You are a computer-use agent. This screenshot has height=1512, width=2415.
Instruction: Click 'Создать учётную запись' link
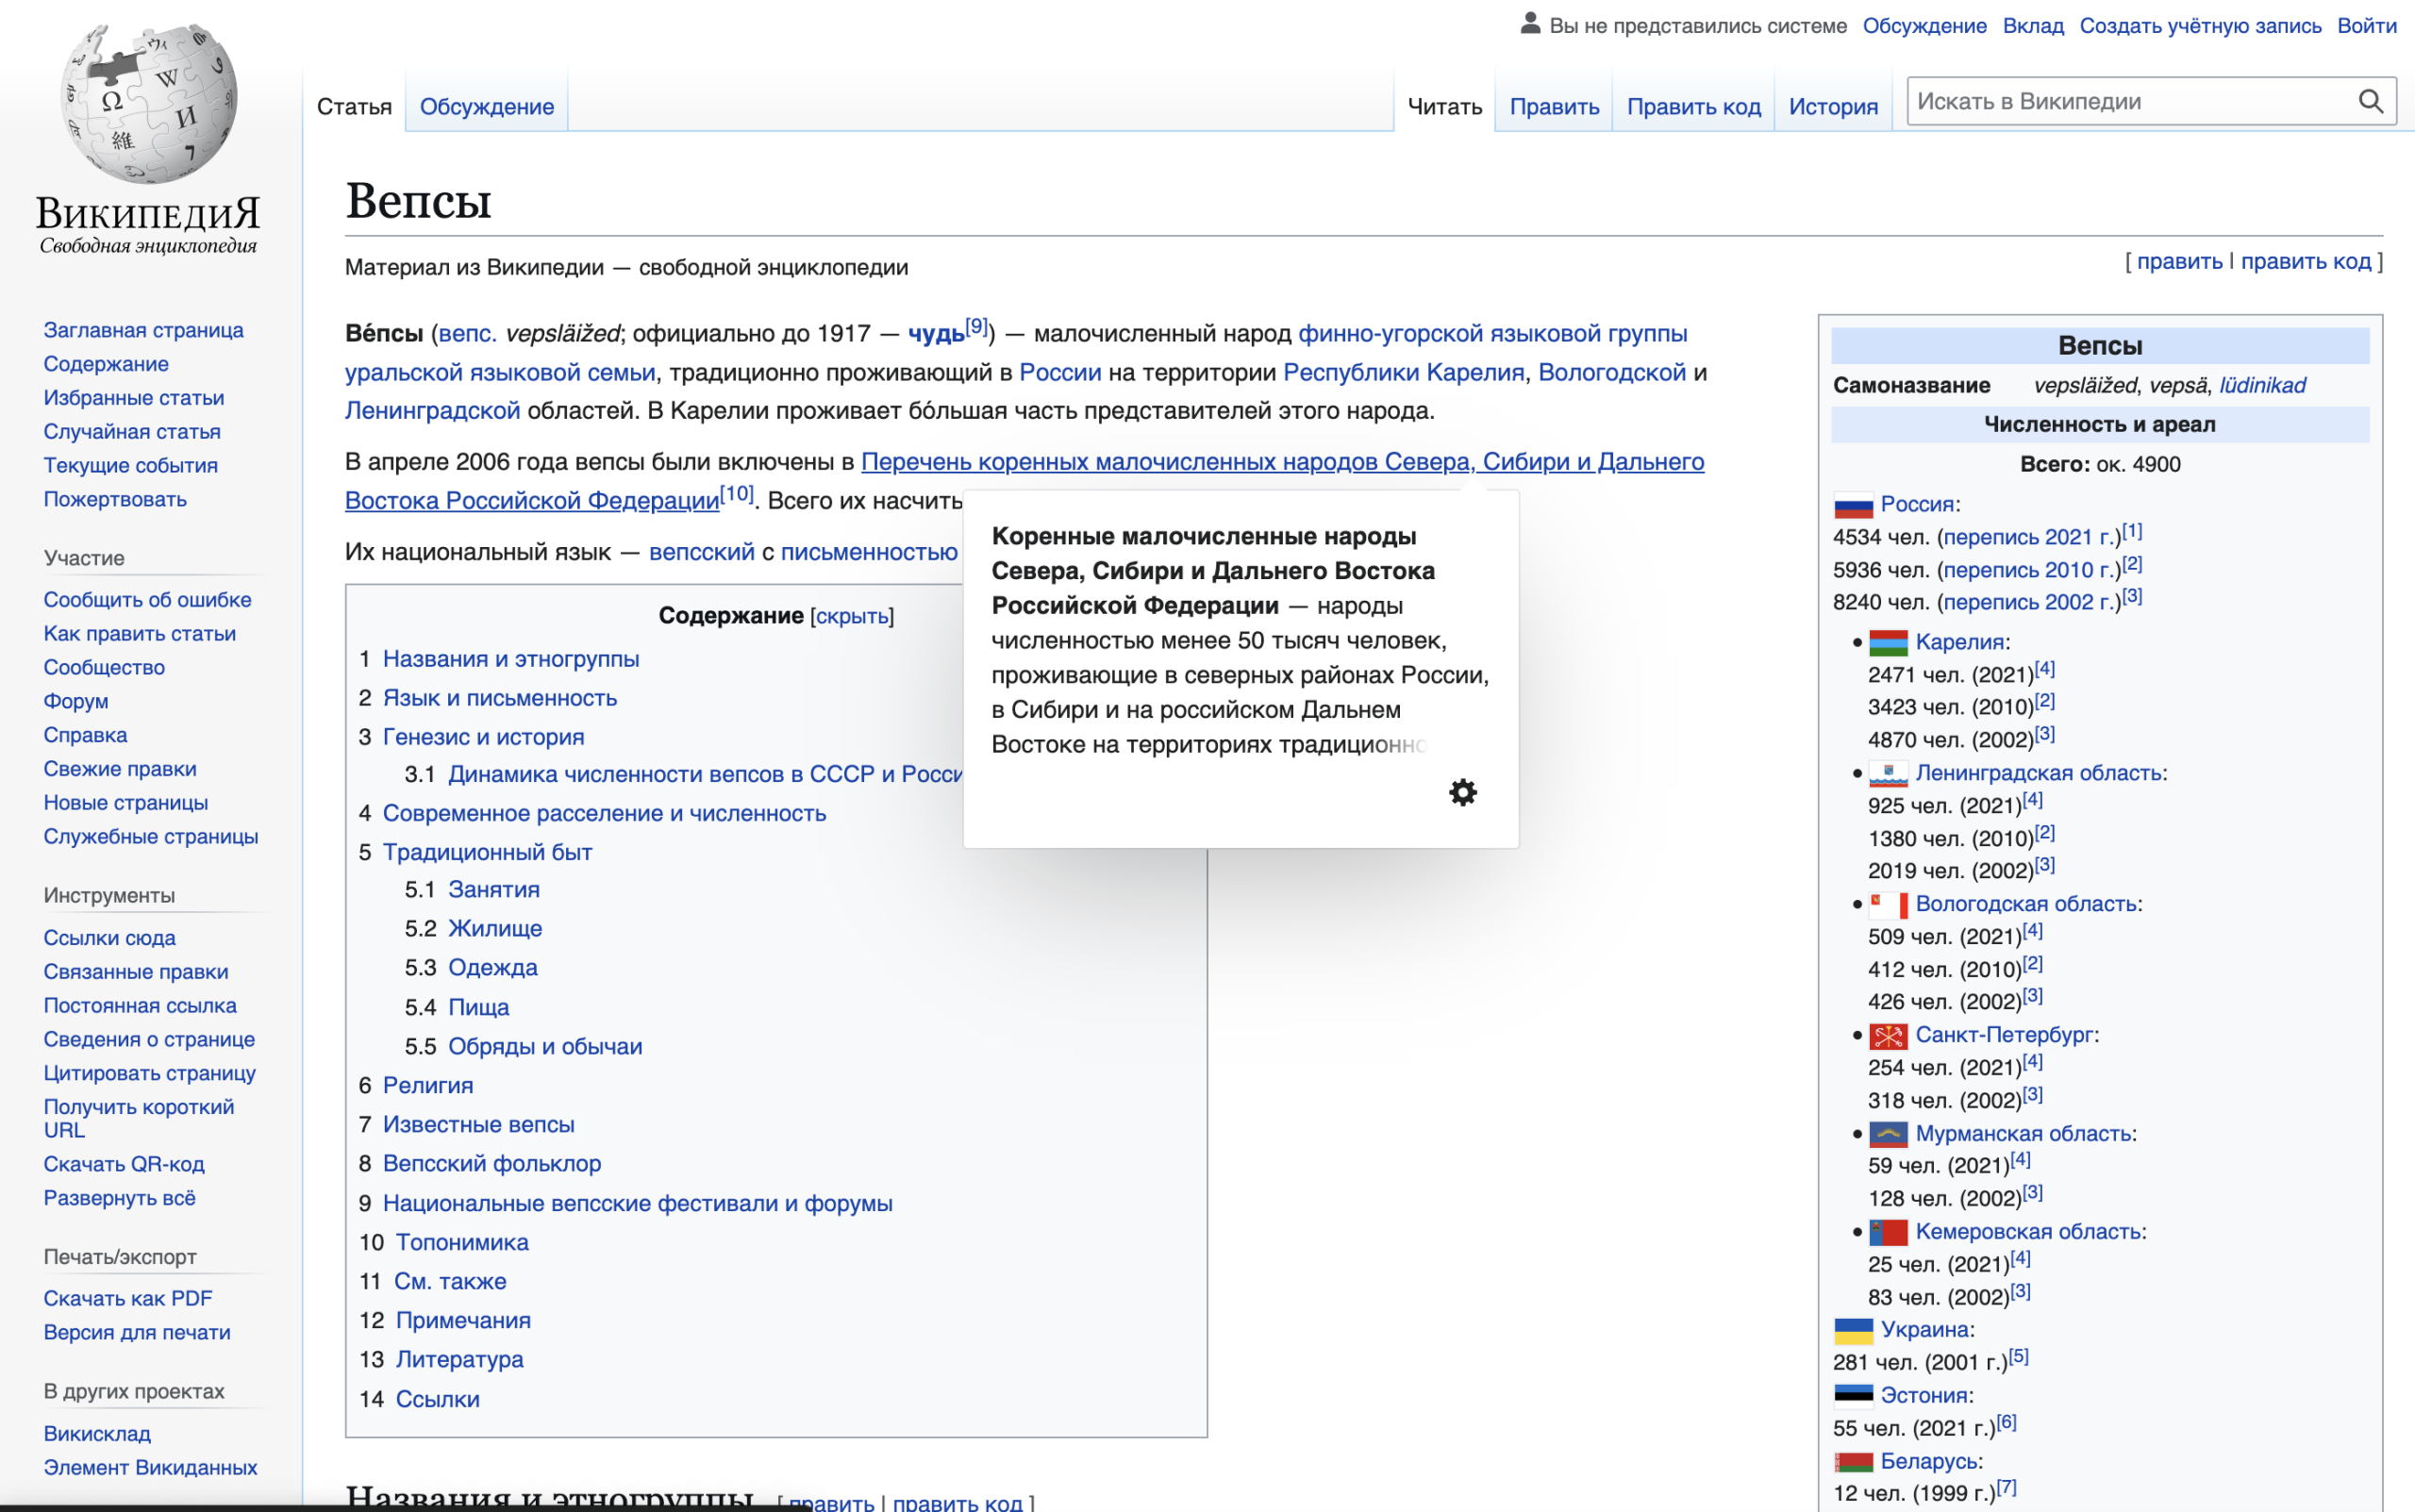point(2200,26)
